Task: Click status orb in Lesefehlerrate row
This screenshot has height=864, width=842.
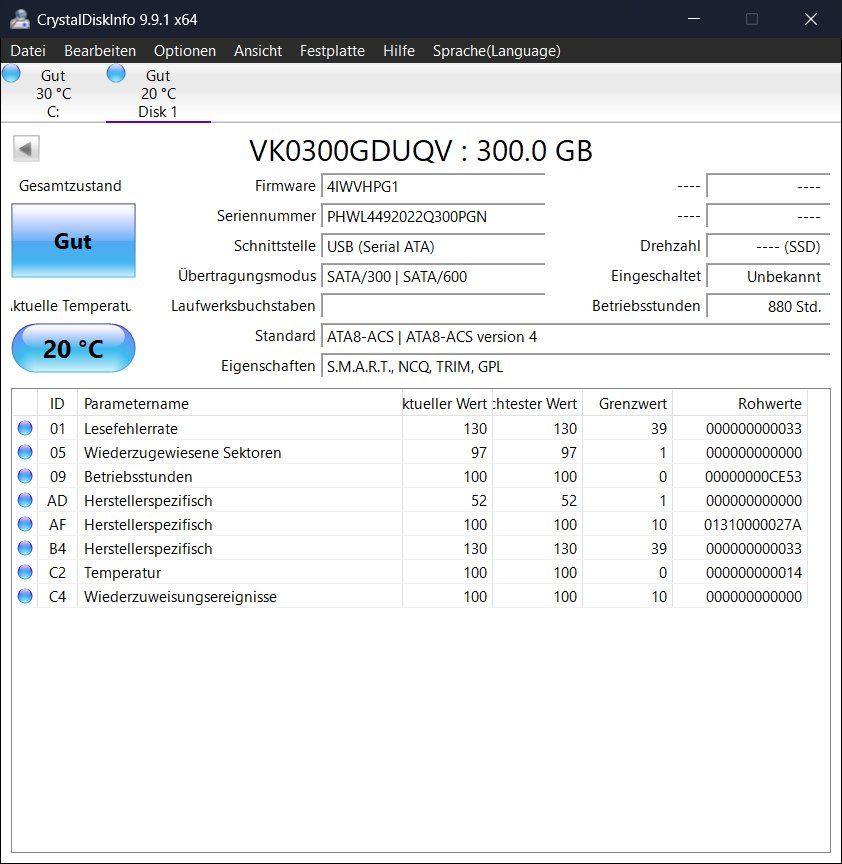Action: (x=25, y=428)
